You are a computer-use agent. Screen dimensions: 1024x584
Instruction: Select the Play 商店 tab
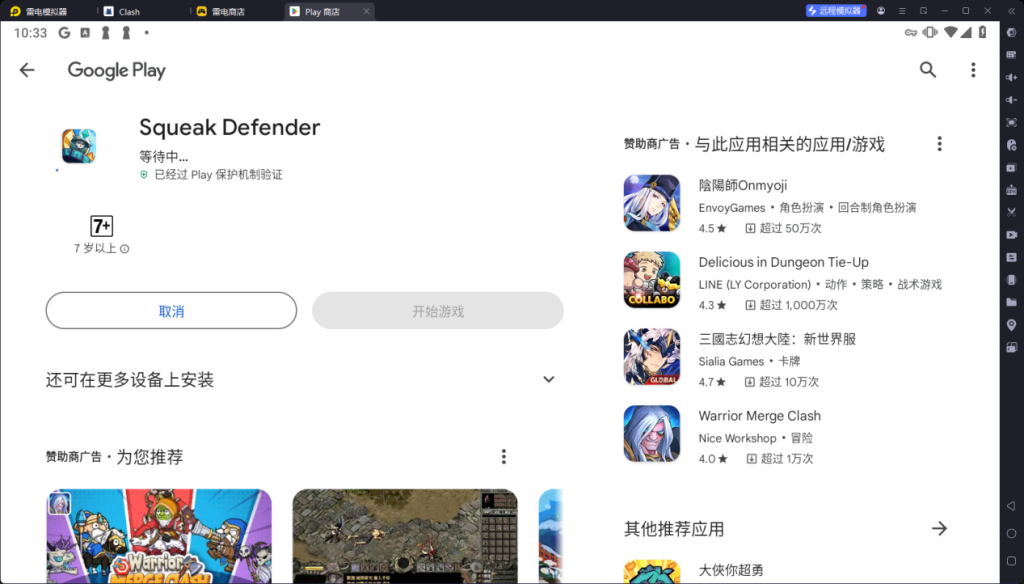click(x=322, y=11)
